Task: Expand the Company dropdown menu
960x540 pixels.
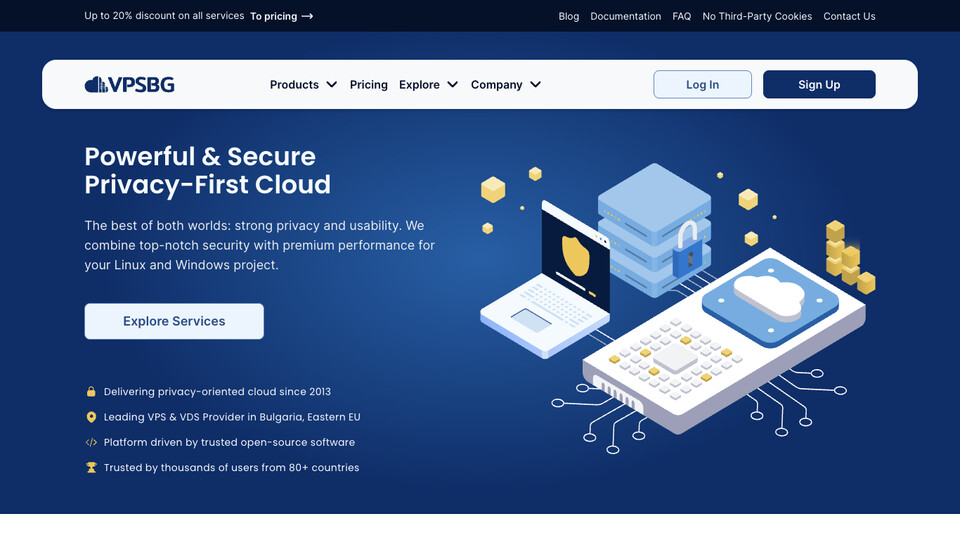Action: click(505, 85)
